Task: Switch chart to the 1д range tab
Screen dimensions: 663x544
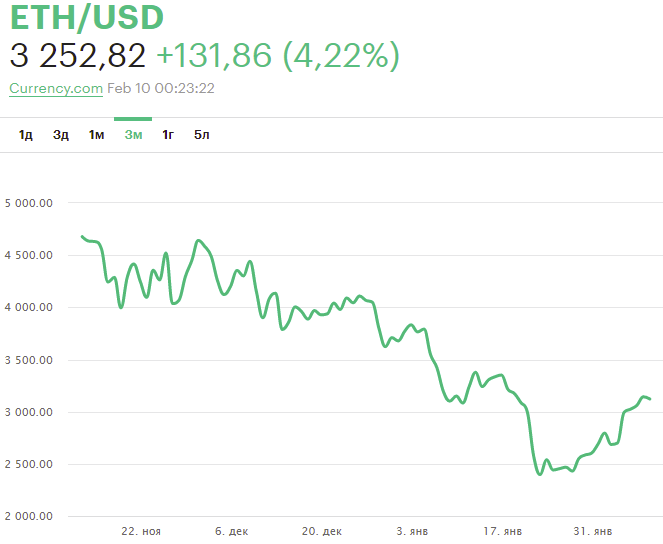Action: tap(25, 135)
